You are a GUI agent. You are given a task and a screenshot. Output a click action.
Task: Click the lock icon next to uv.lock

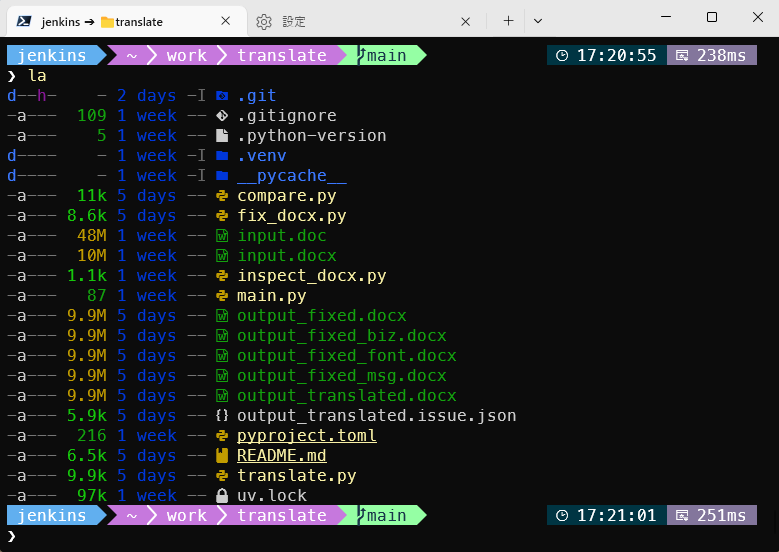point(222,496)
